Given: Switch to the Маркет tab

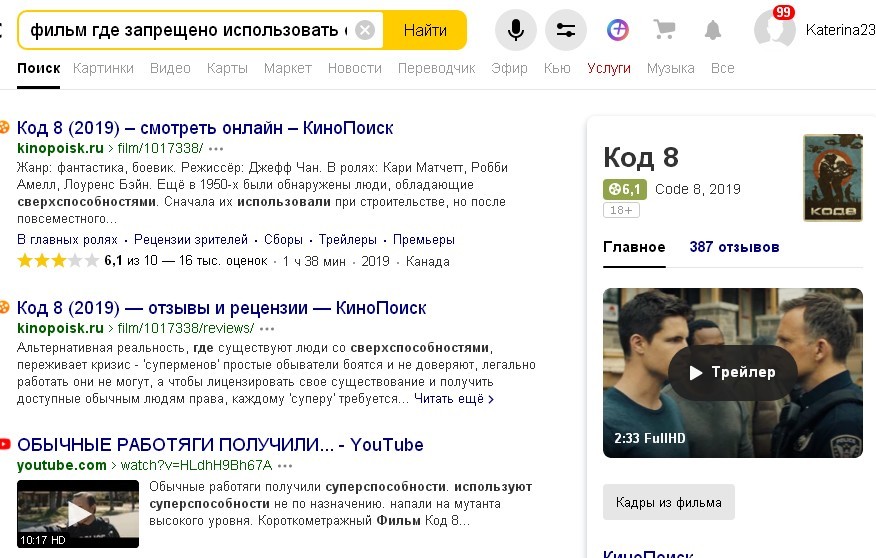Looking at the screenshot, I should (x=288, y=68).
